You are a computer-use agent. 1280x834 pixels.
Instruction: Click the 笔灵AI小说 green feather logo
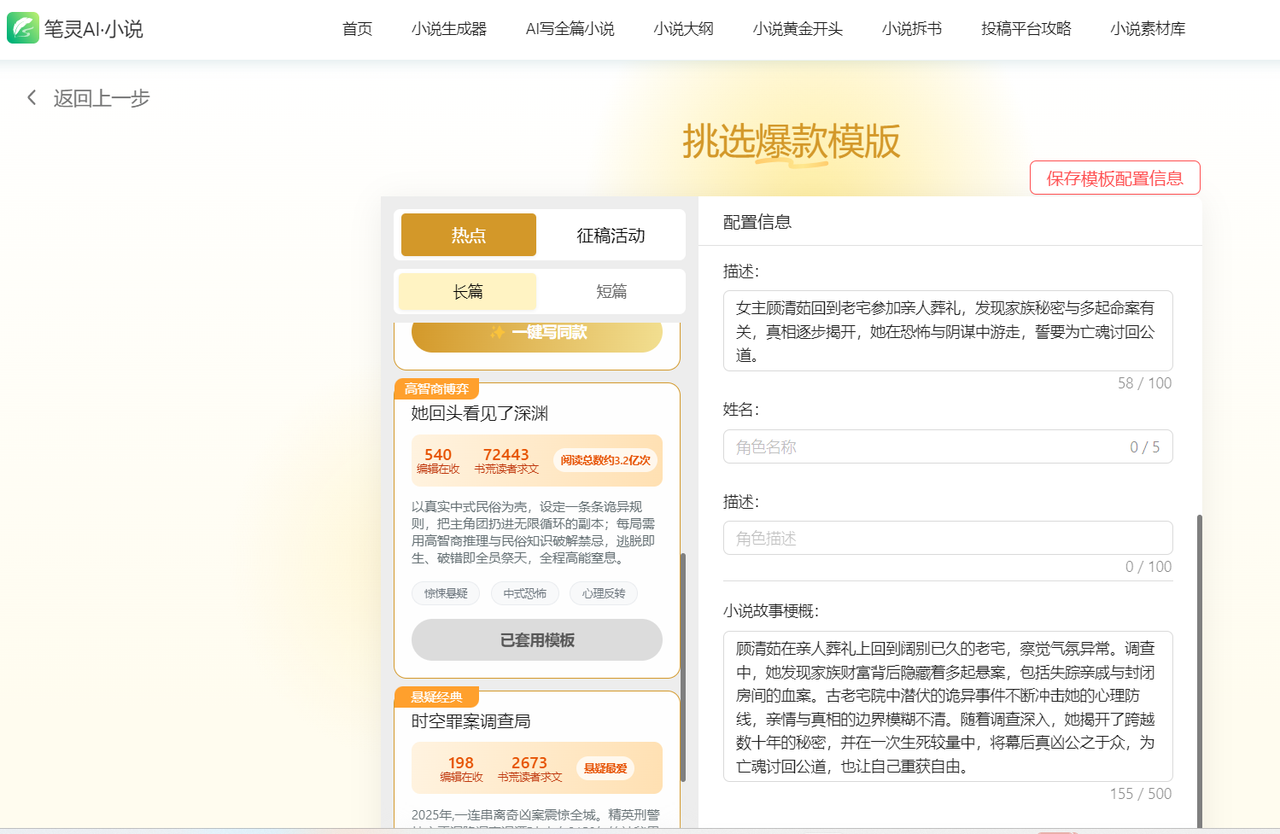[23, 28]
